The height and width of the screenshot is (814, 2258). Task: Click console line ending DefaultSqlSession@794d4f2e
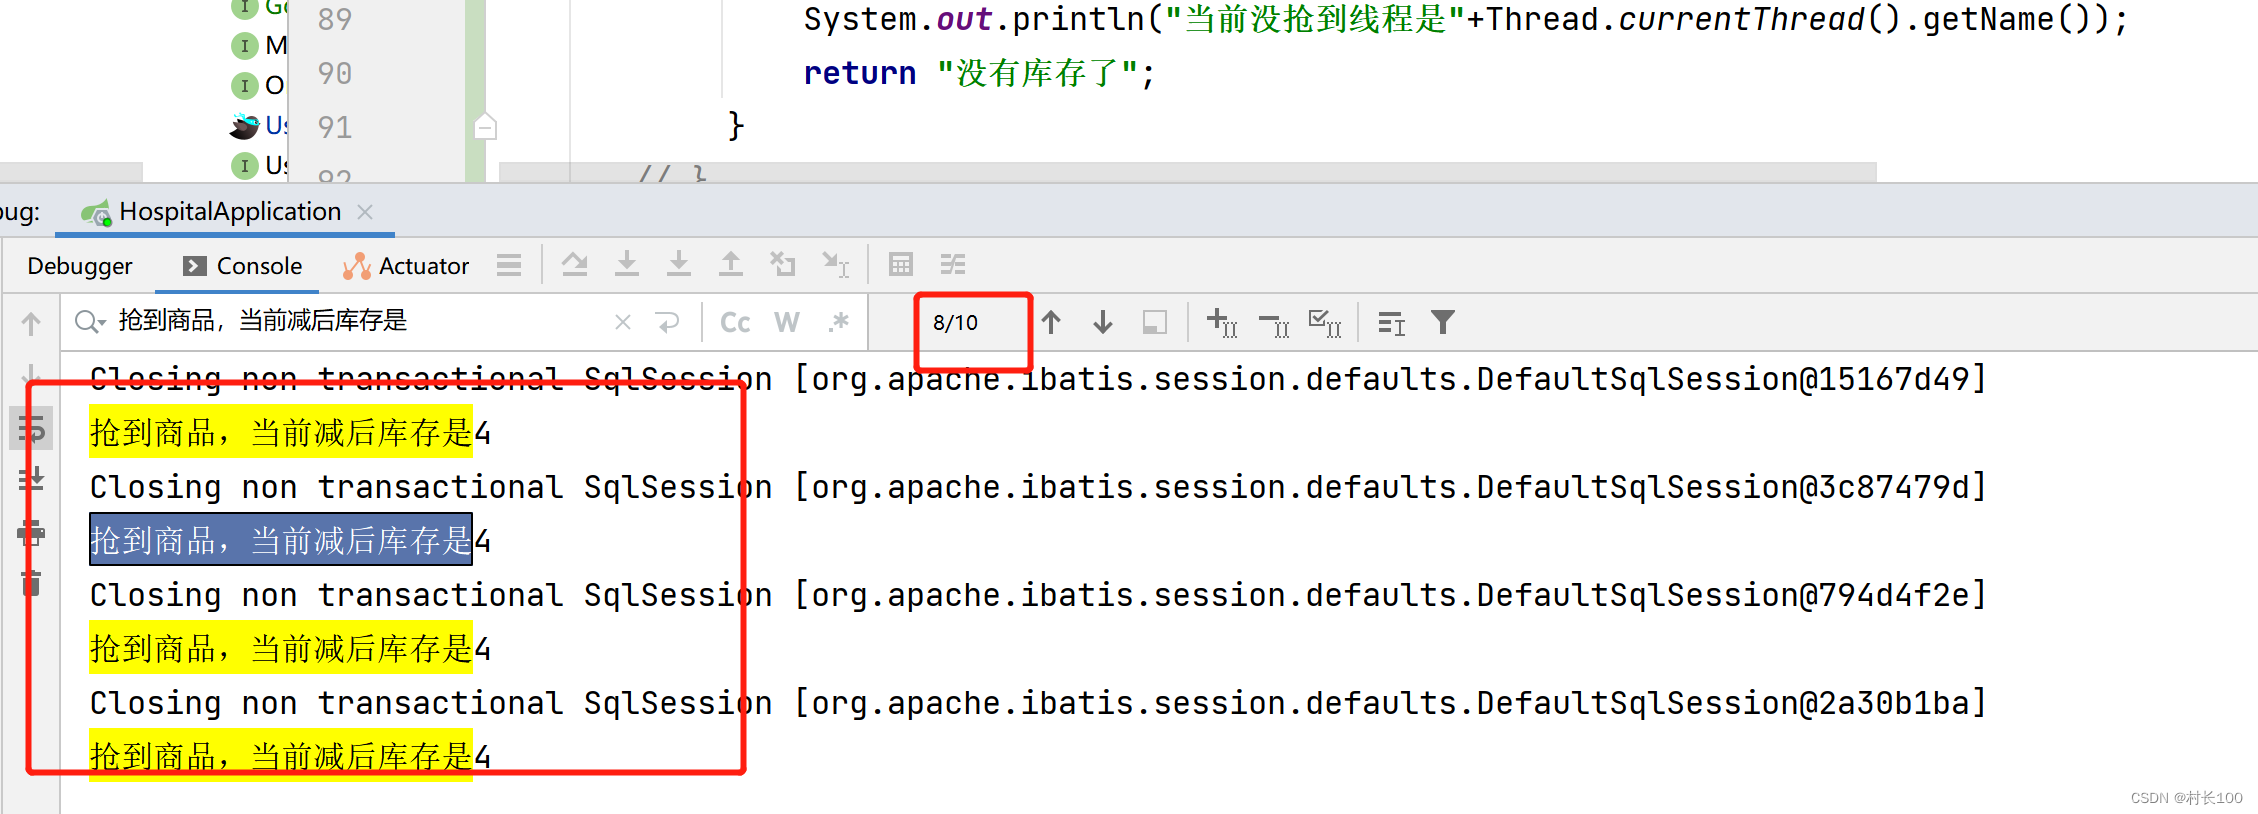pyautogui.click(x=1037, y=595)
